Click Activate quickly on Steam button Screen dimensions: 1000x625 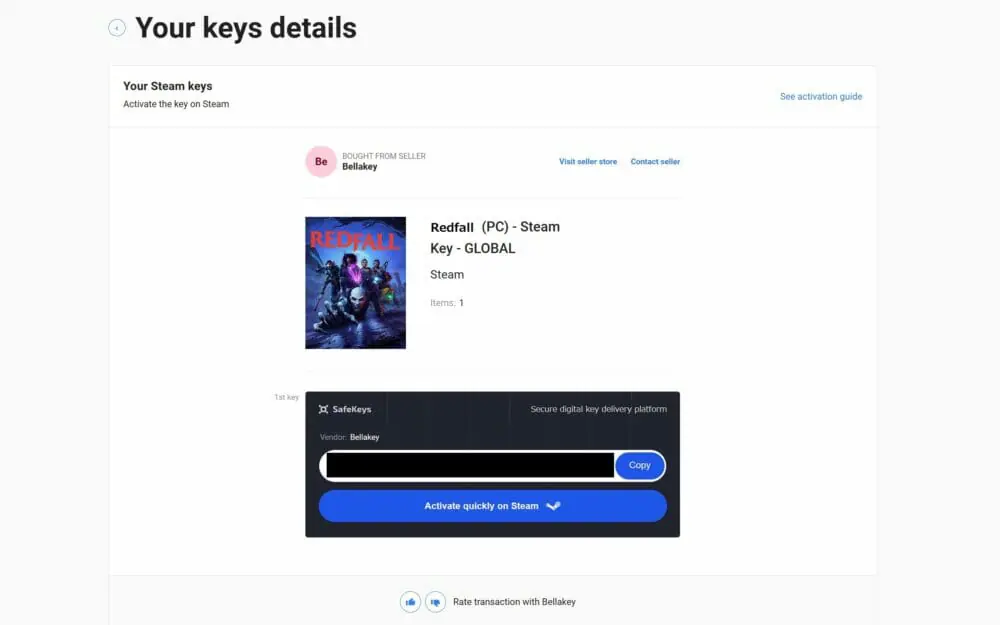click(492, 506)
